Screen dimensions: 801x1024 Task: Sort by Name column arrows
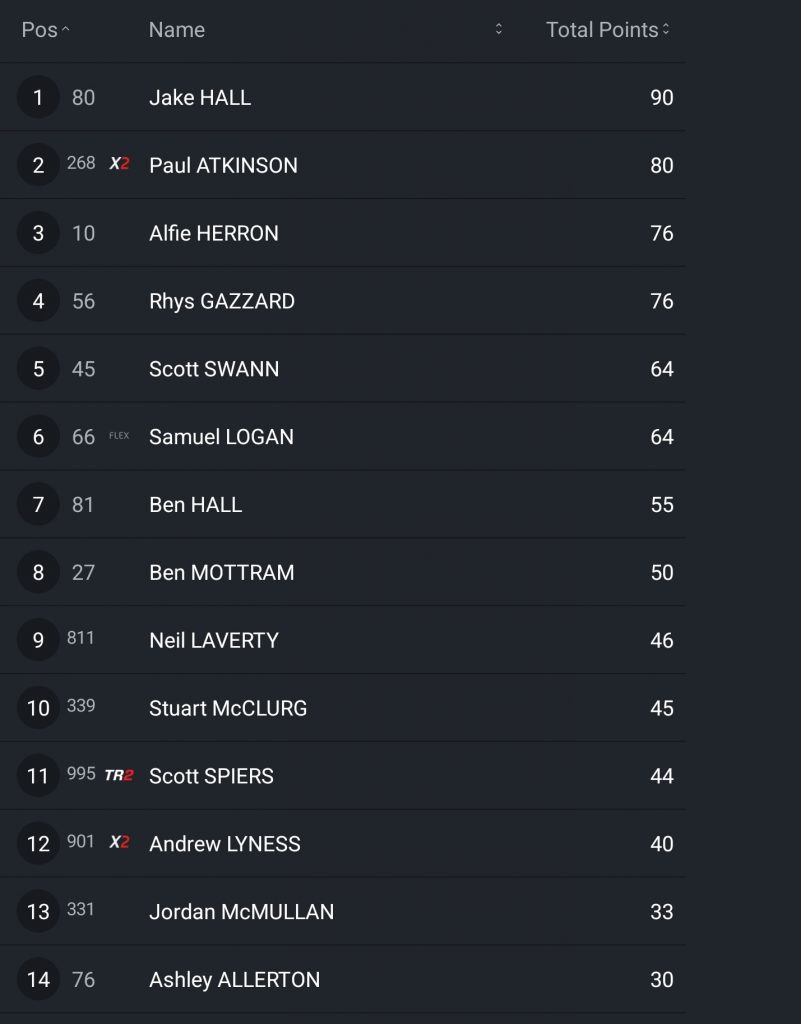pyautogui.click(x=498, y=30)
